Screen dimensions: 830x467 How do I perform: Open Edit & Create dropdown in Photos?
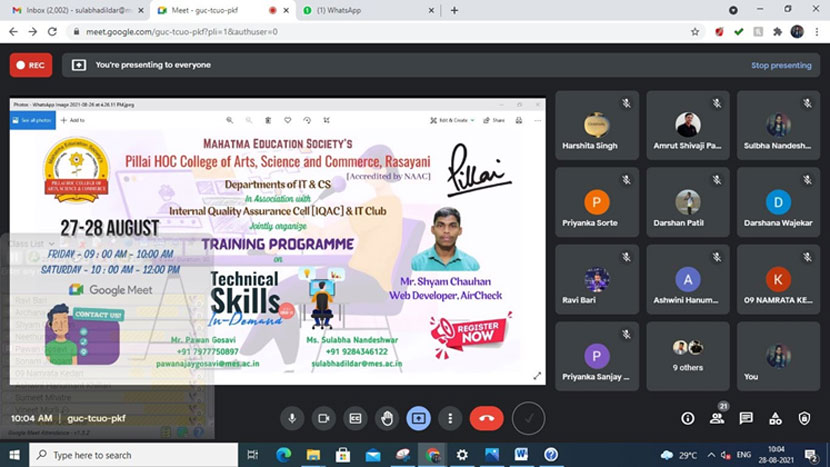(x=454, y=120)
